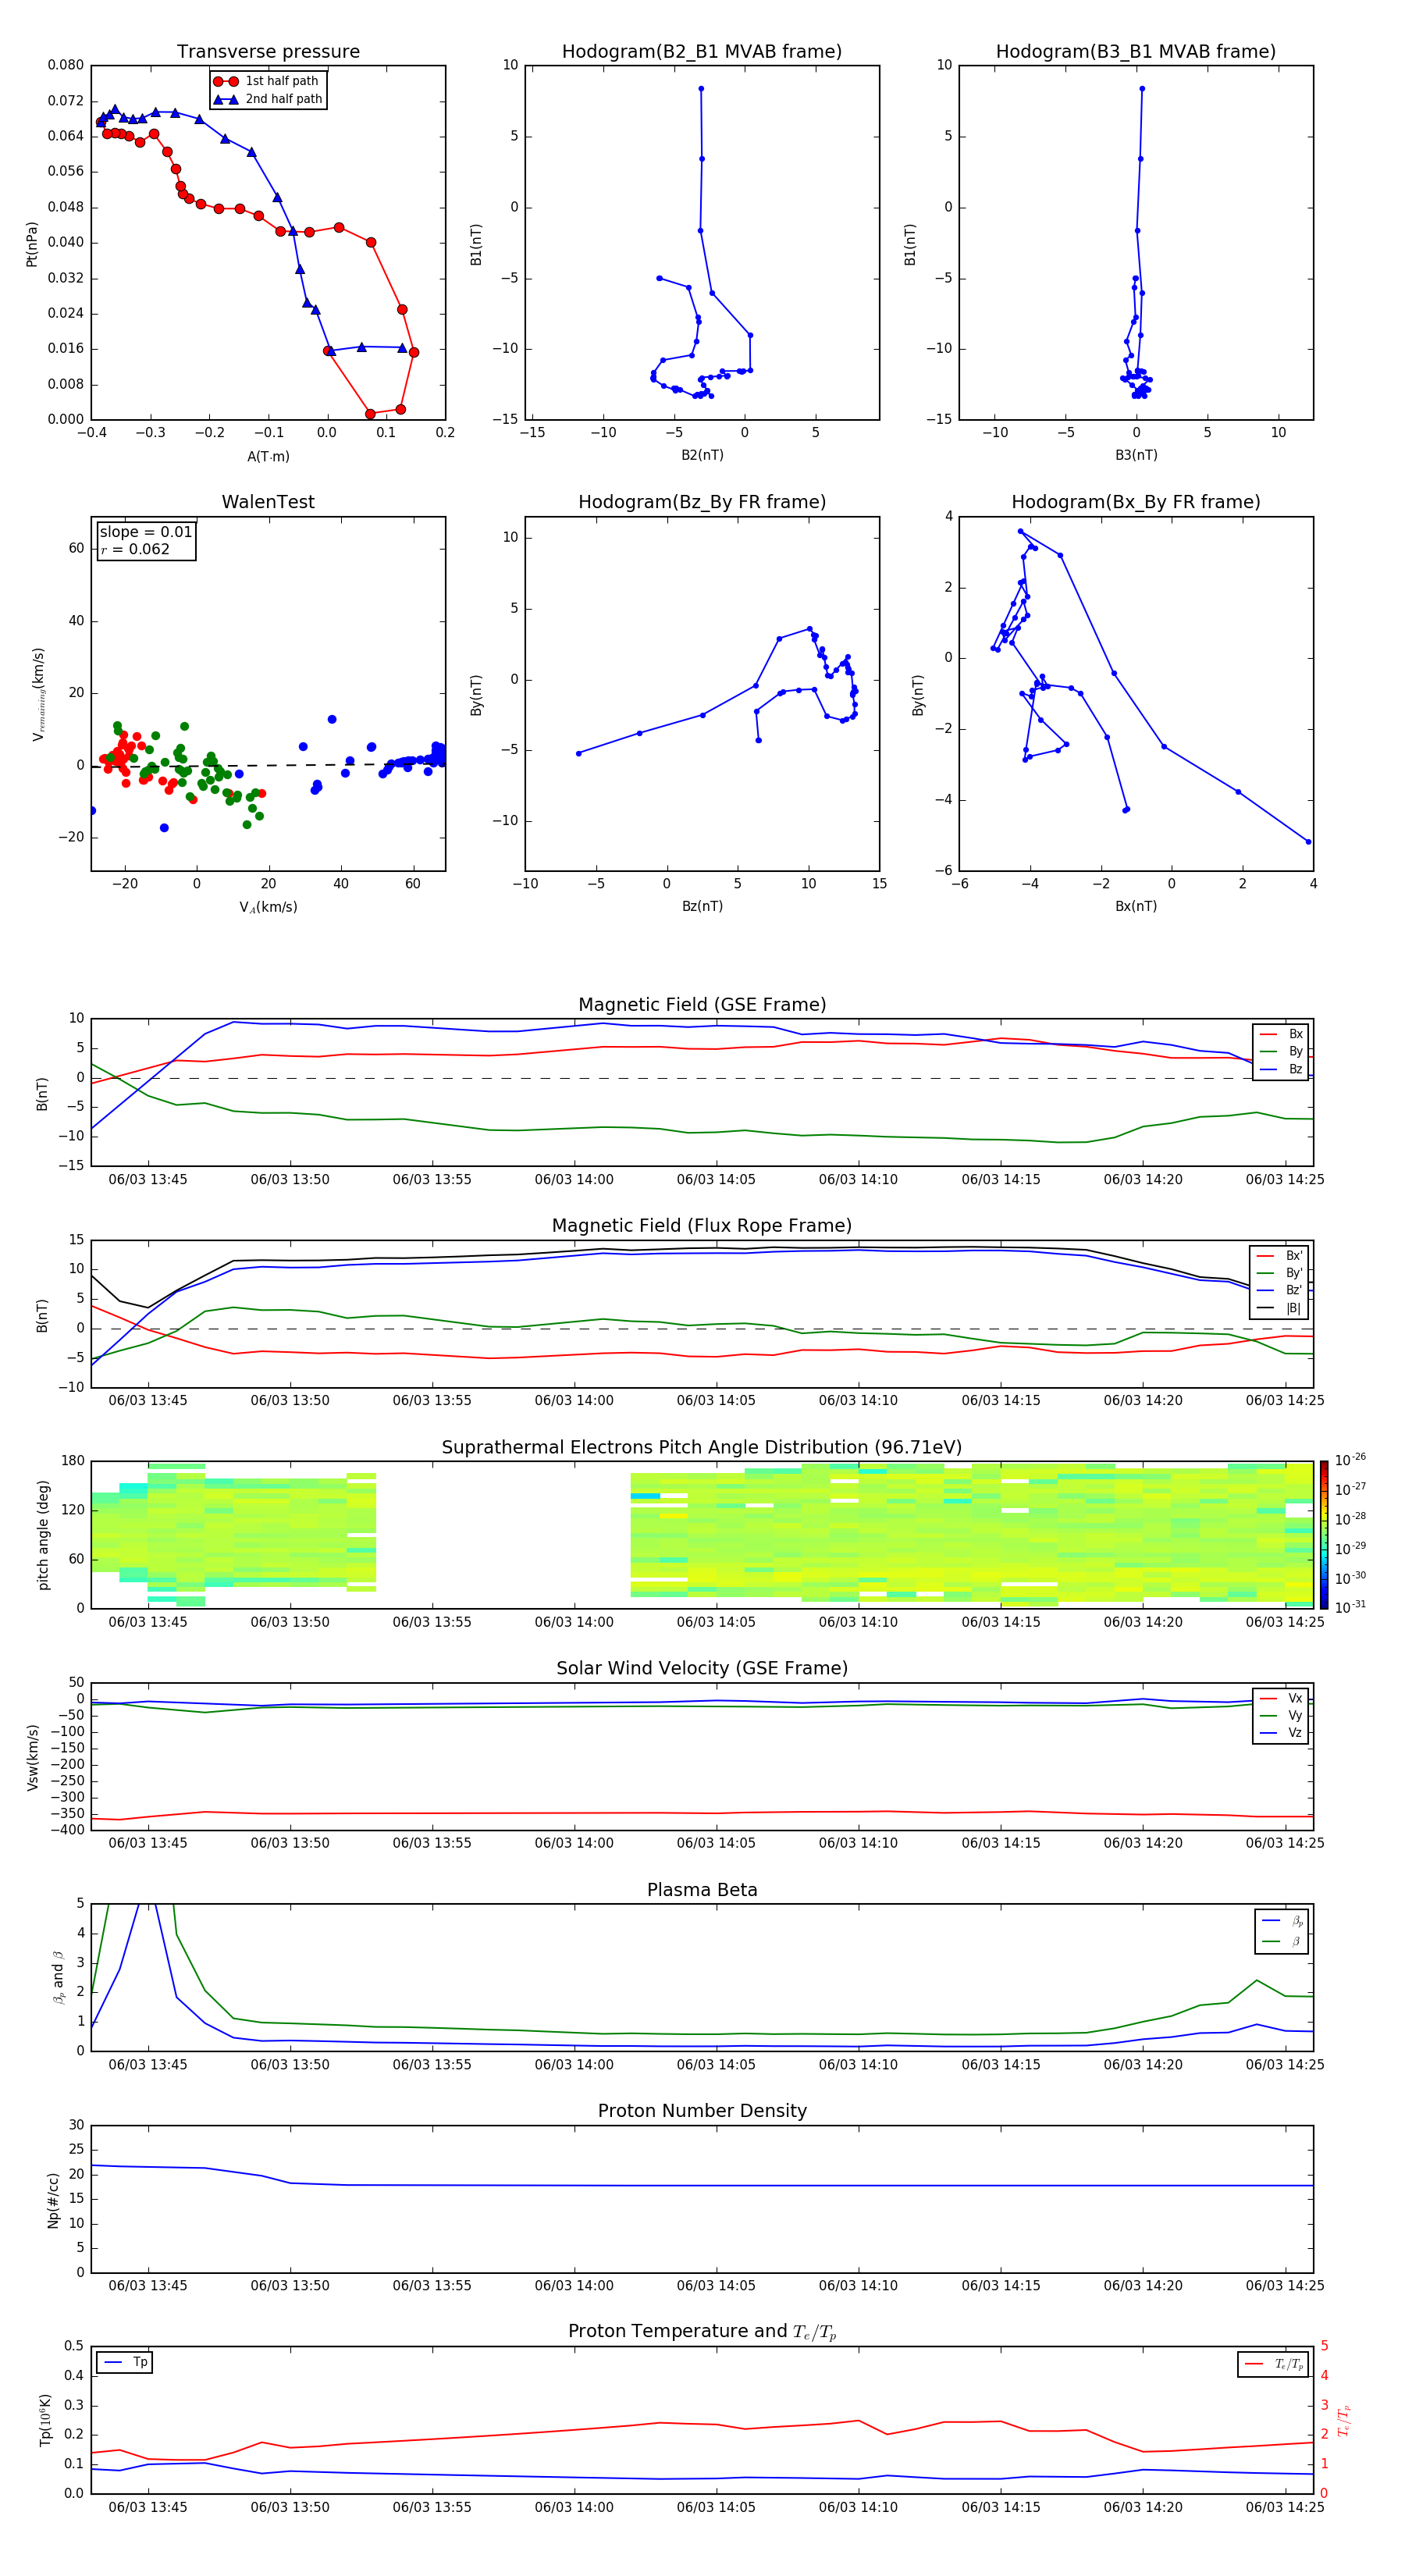The height and width of the screenshot is (2576, 1405).
Task: Click 'B3(nT)' axis label
Action: pyautogui.click(x=1136, y=455)
